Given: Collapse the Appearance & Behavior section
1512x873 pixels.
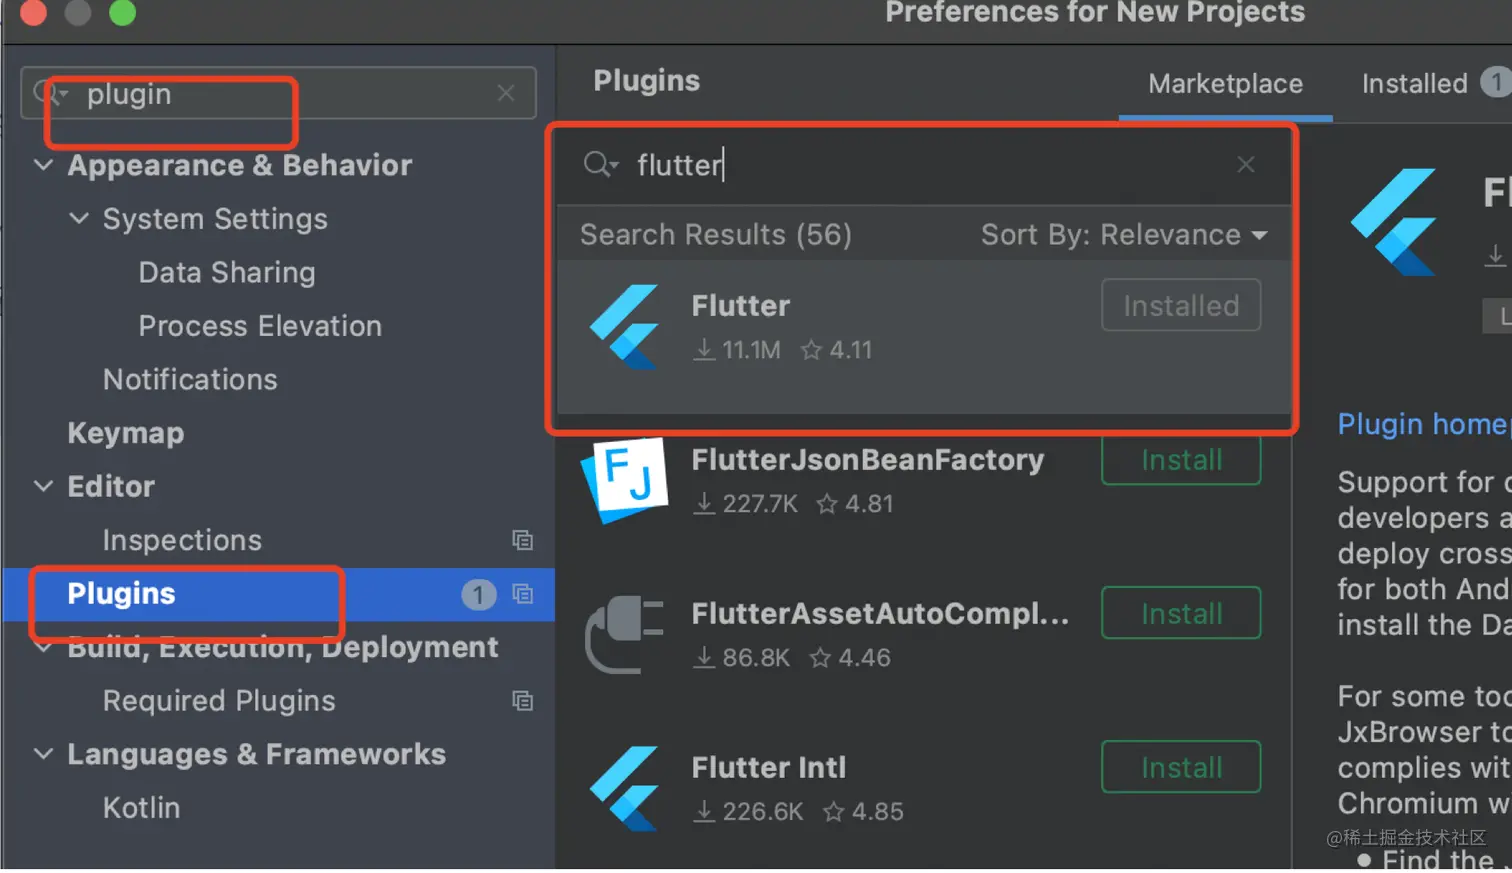Looking at the screenshot, I should point(44,165).
